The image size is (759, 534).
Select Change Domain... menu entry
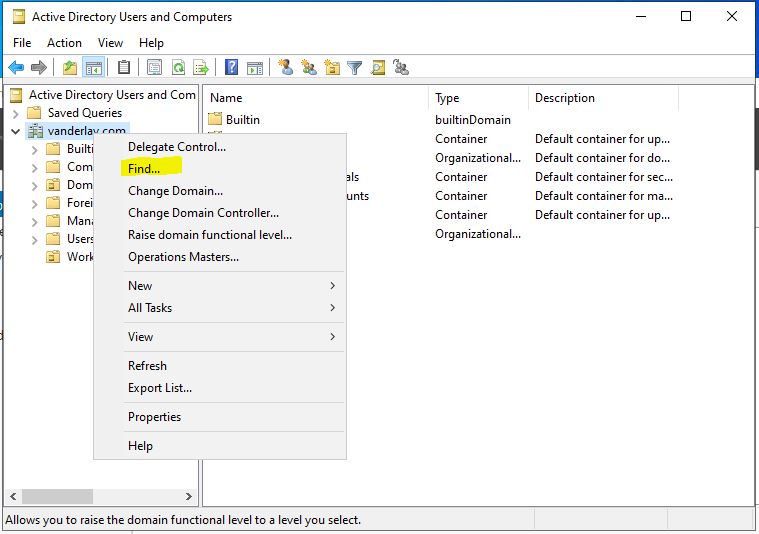(x=220, y=191)
